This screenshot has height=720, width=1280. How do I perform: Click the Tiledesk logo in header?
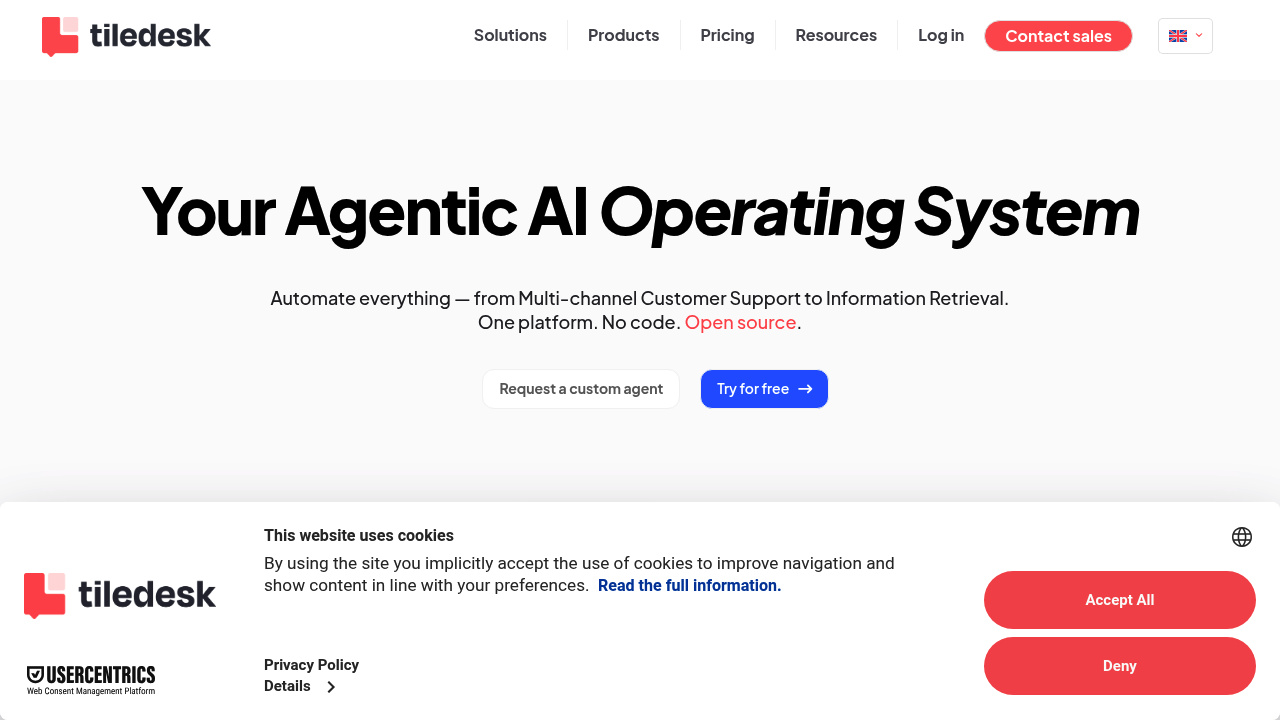point(126,36)
